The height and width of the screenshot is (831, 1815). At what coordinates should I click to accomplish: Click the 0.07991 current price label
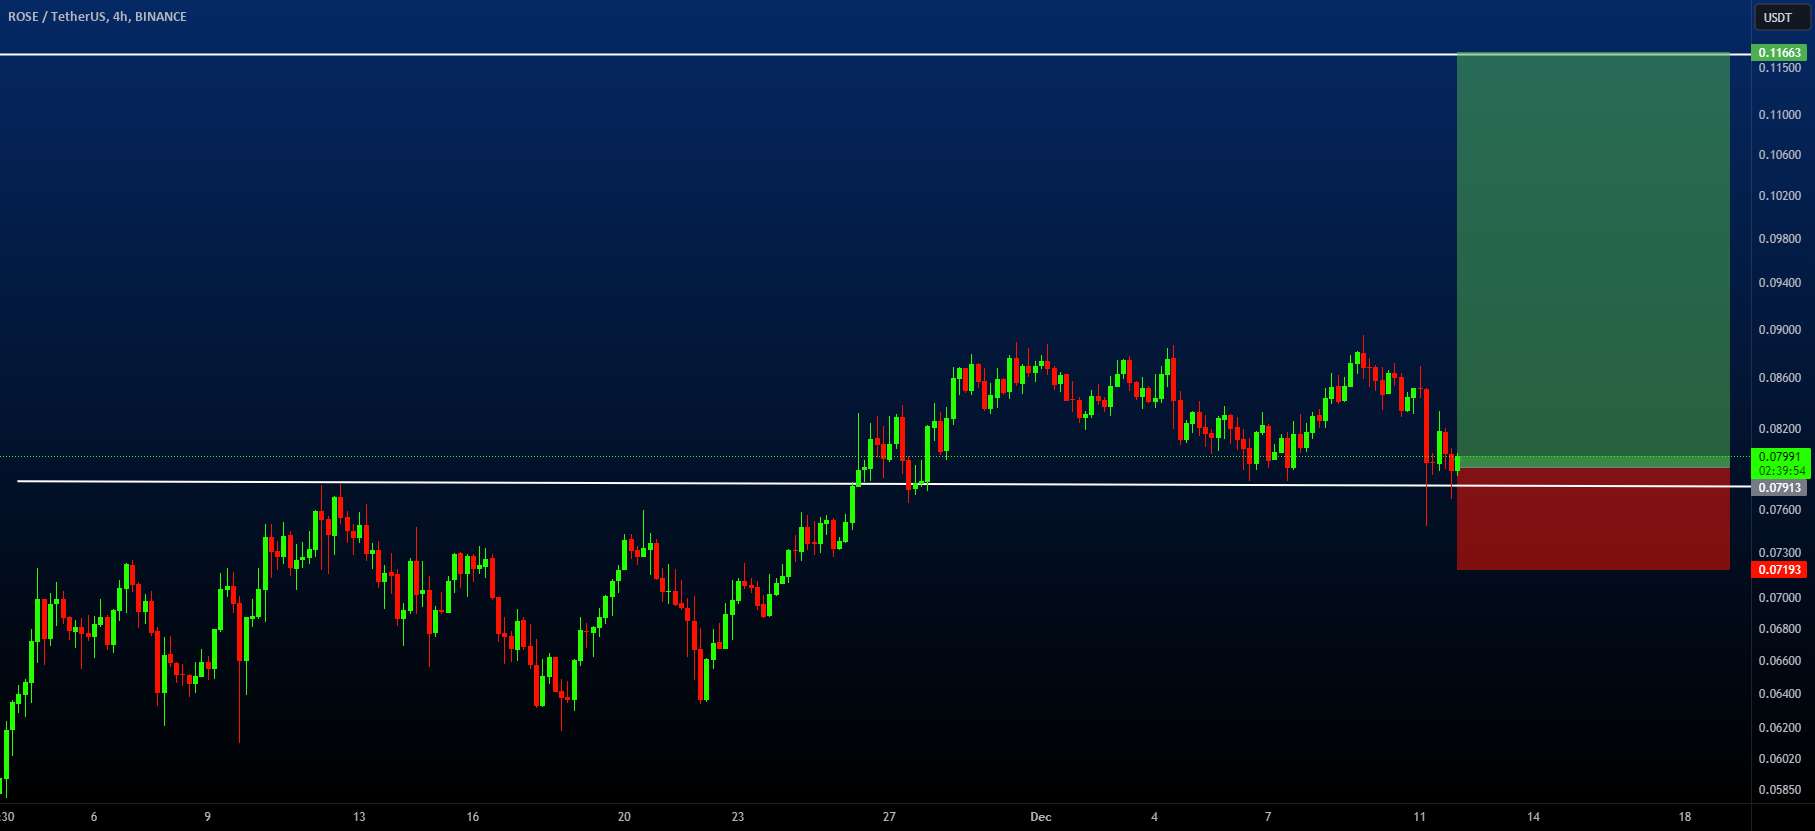pos(1780,457)
